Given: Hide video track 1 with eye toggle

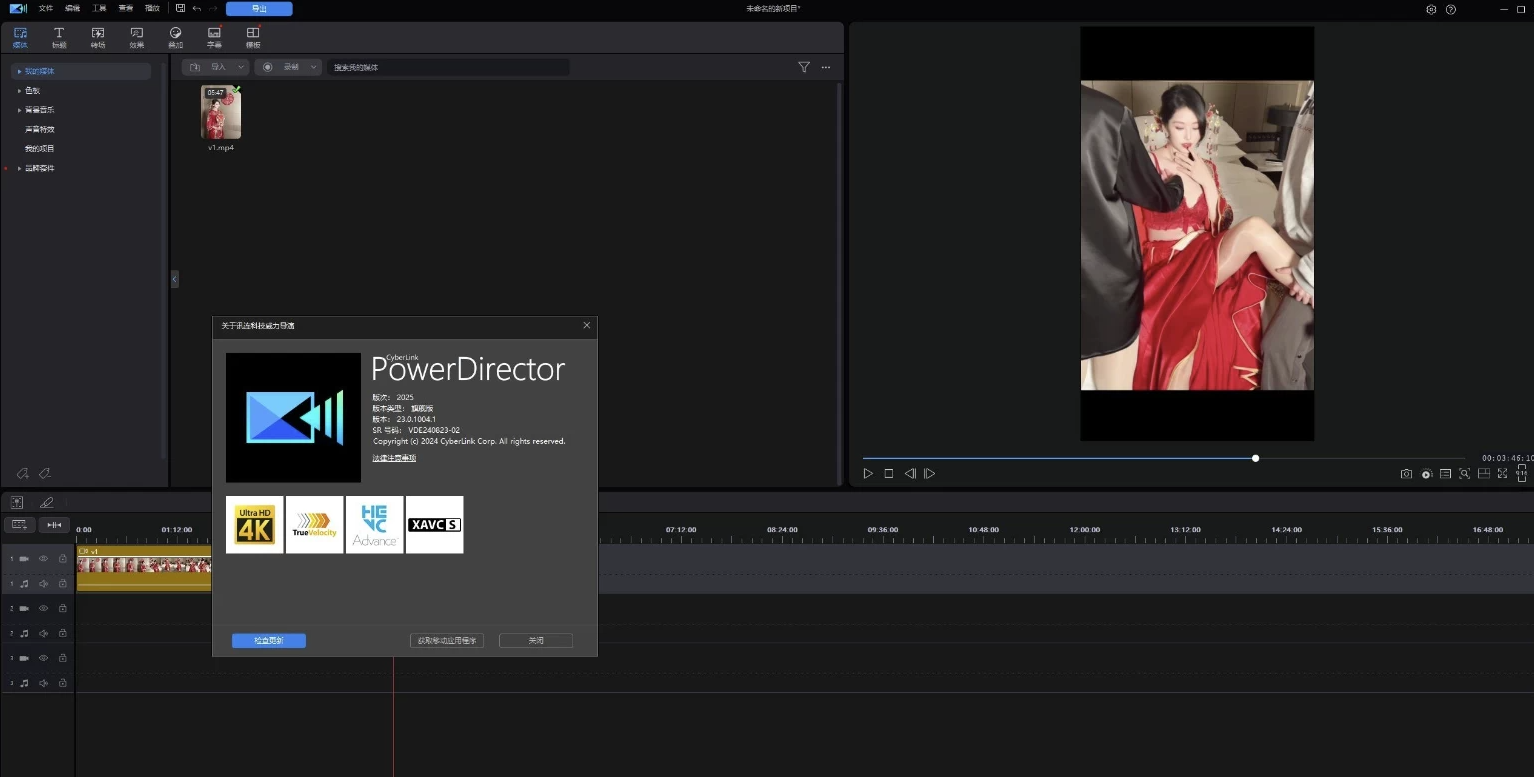Looking at the screenshot, I should point(43,558).
